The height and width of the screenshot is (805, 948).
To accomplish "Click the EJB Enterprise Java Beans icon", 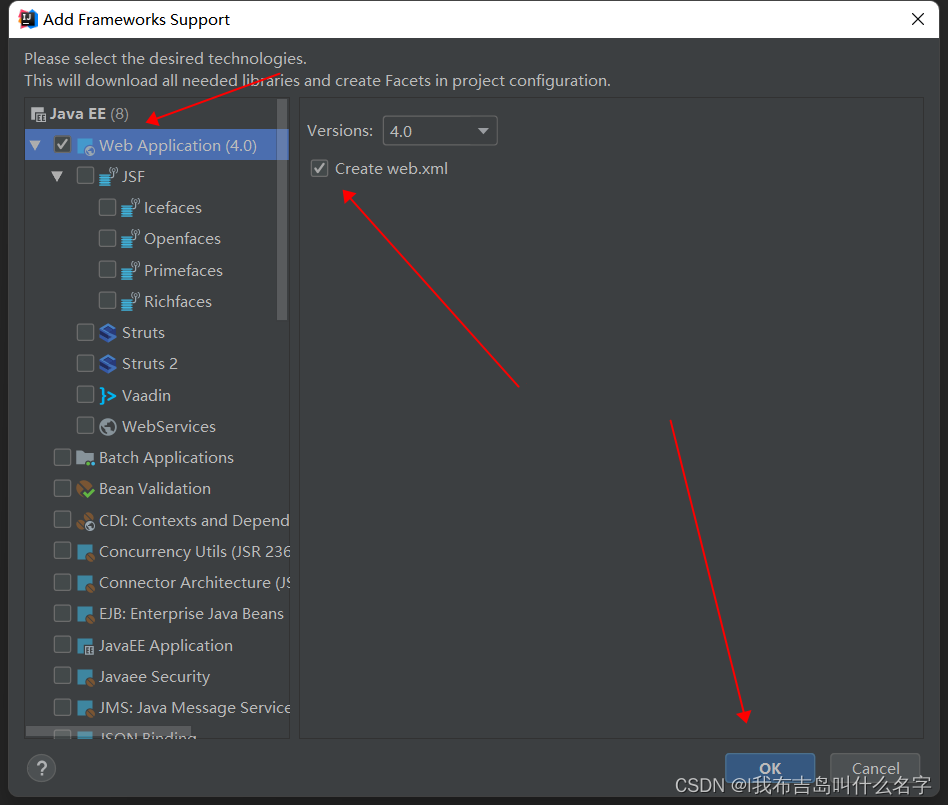I will pos(86,614).
